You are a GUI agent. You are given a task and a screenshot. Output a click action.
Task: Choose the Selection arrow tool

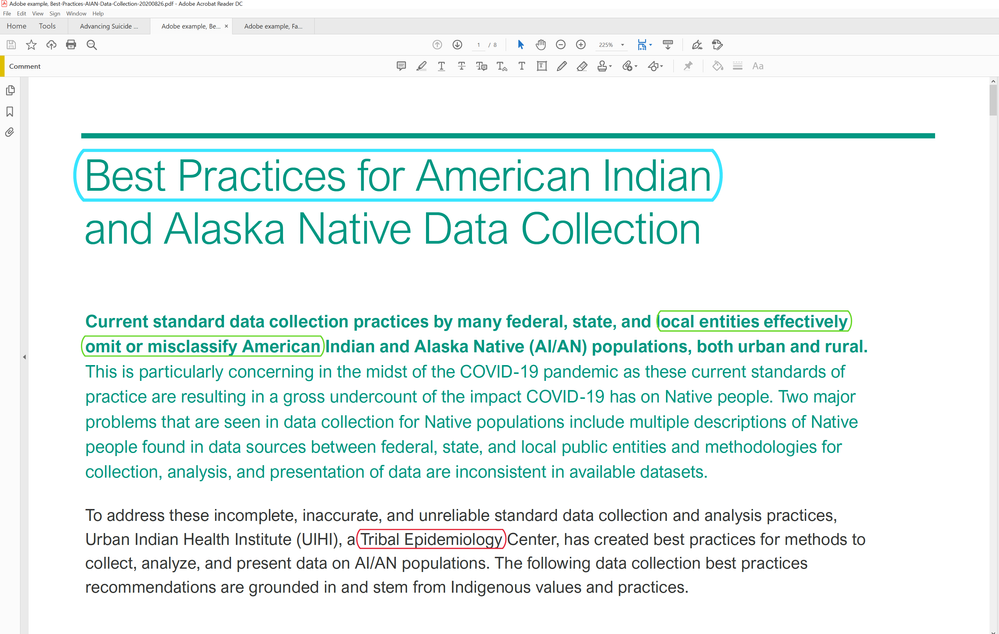[x=521, y=45]
